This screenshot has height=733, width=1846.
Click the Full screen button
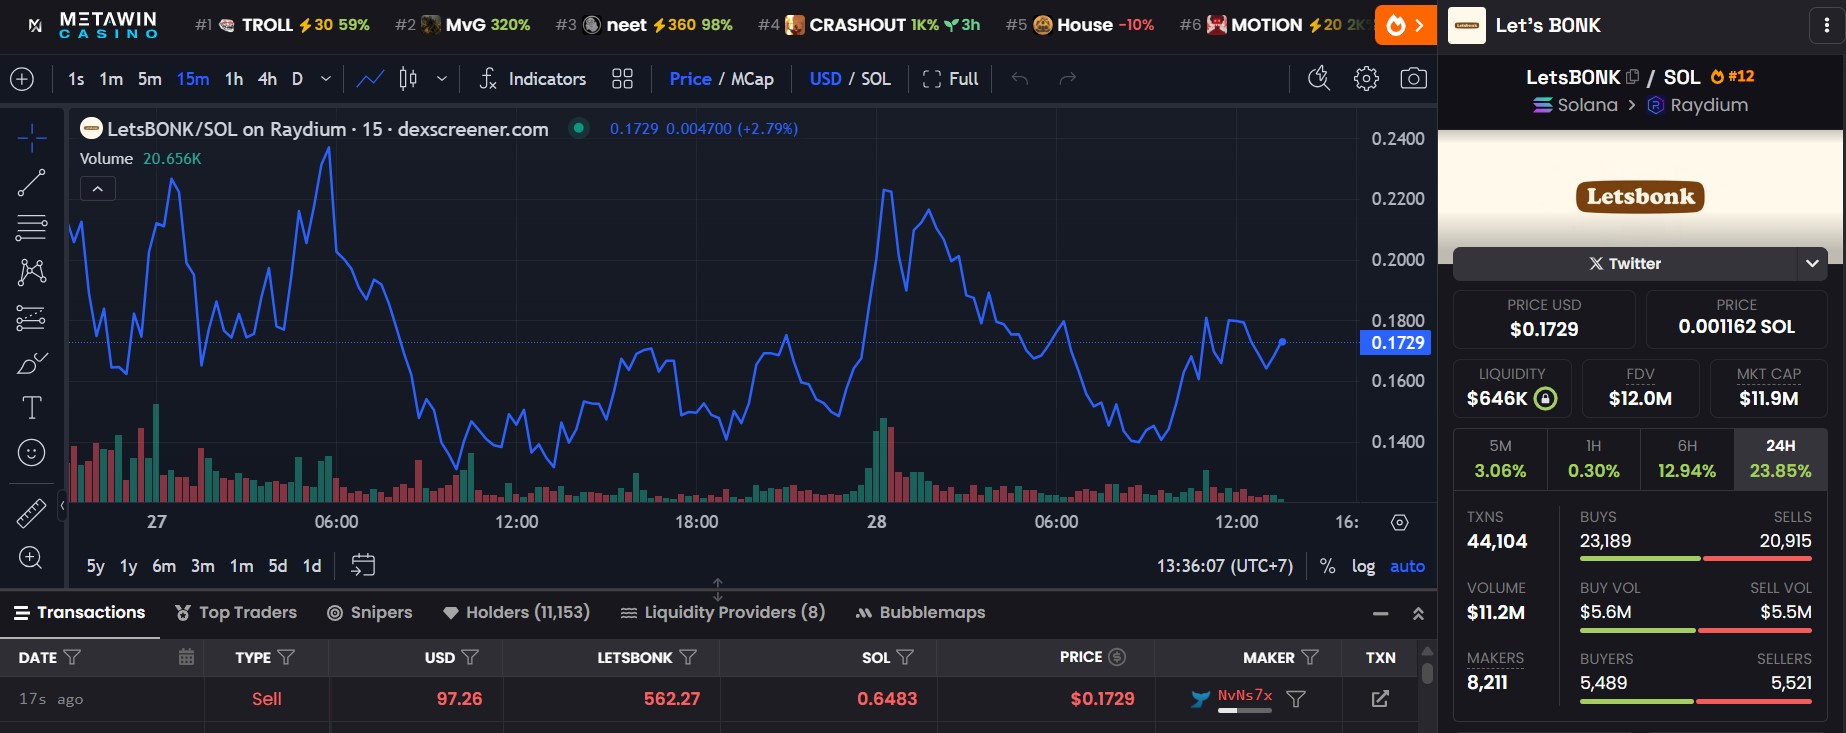[x=950, y=79]
